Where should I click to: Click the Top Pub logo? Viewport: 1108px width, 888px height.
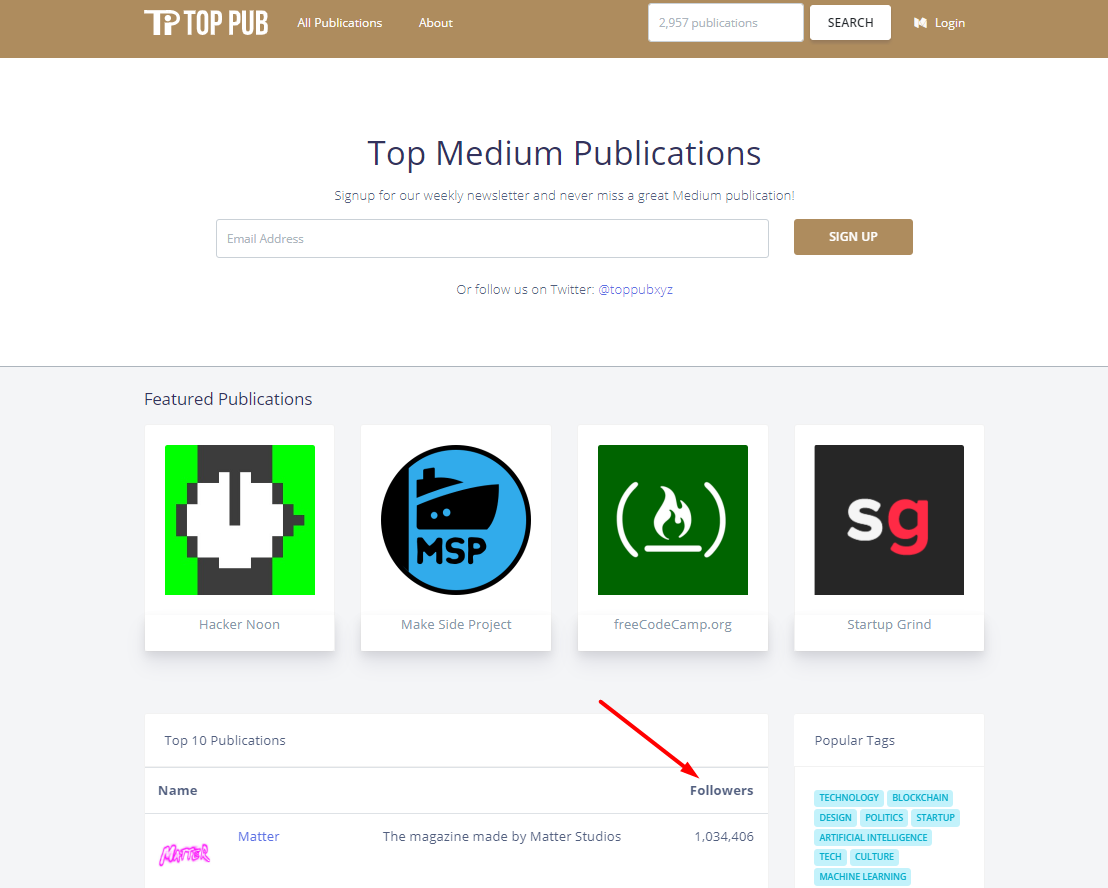206,23
